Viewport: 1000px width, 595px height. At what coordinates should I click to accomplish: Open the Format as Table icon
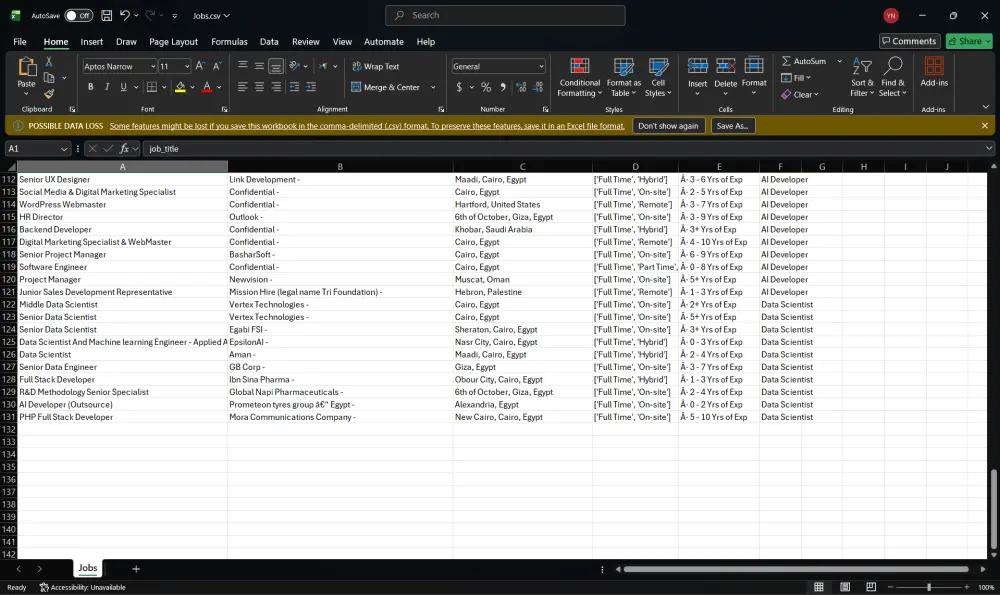tap(623, 66)
